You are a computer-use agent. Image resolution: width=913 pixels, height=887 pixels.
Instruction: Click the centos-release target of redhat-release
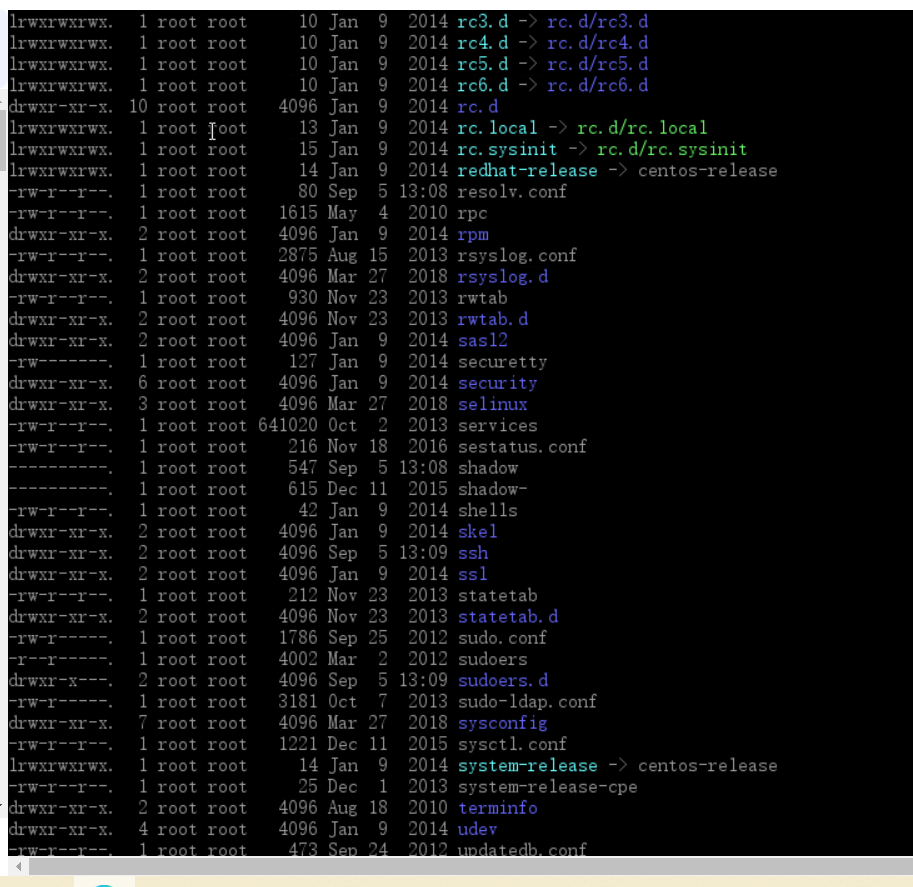coord(707,171)
